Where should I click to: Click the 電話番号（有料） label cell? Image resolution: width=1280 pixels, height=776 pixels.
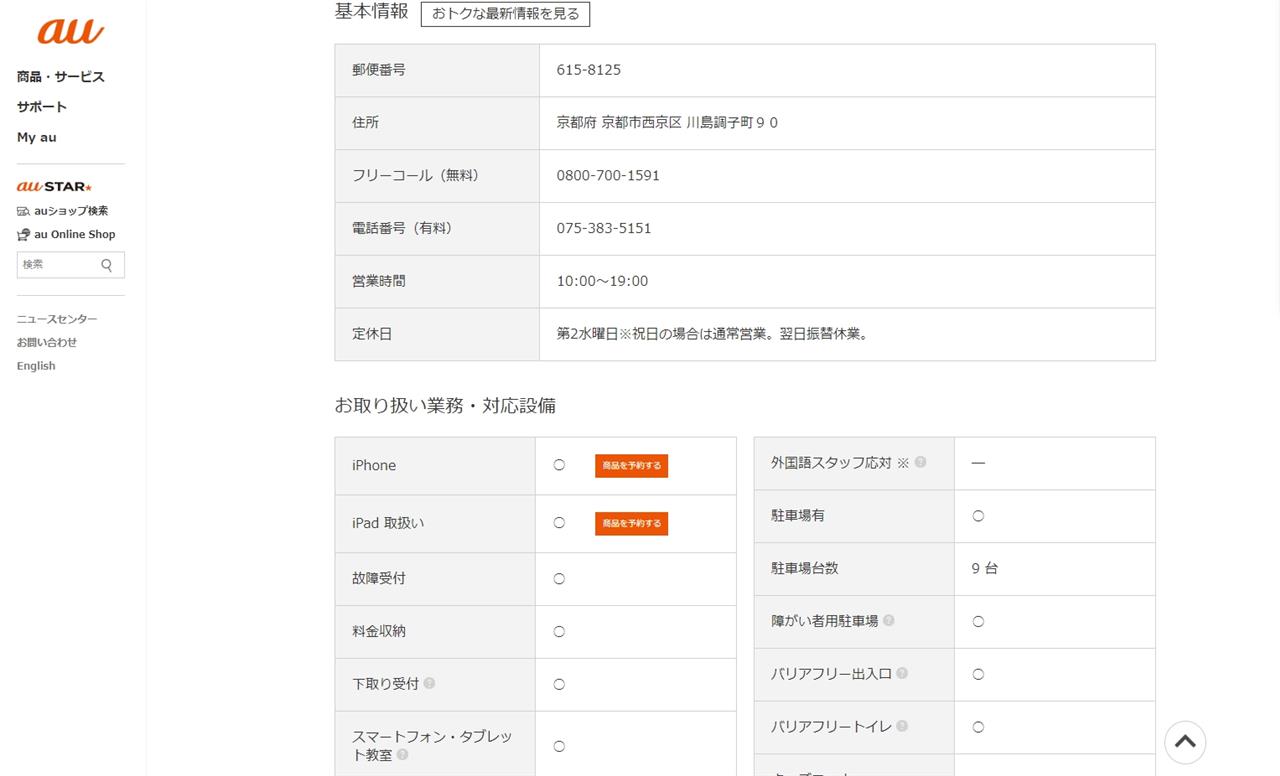coord(437,229)
